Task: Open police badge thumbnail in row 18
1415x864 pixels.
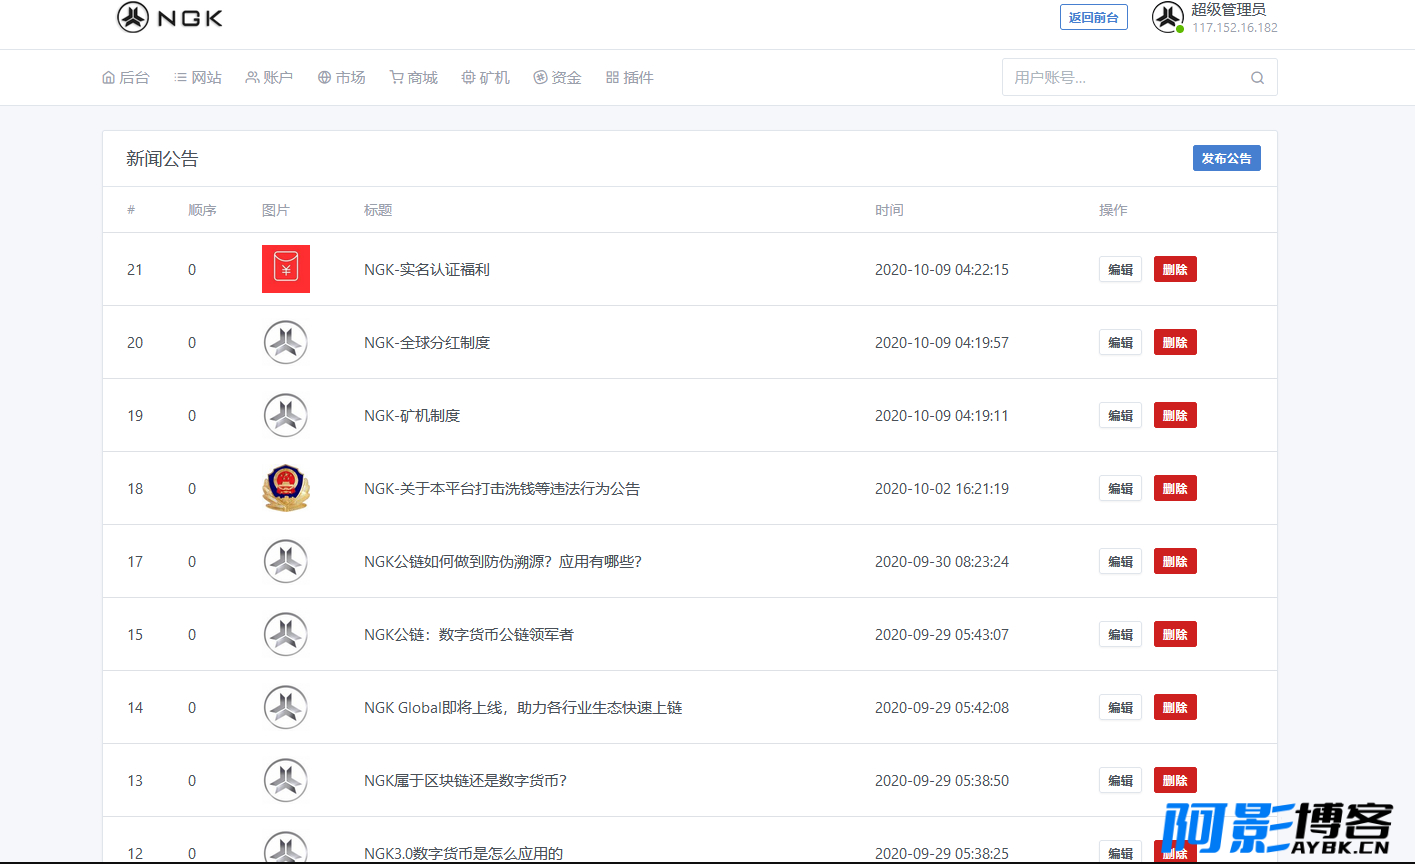Action: tap(286, 488)
